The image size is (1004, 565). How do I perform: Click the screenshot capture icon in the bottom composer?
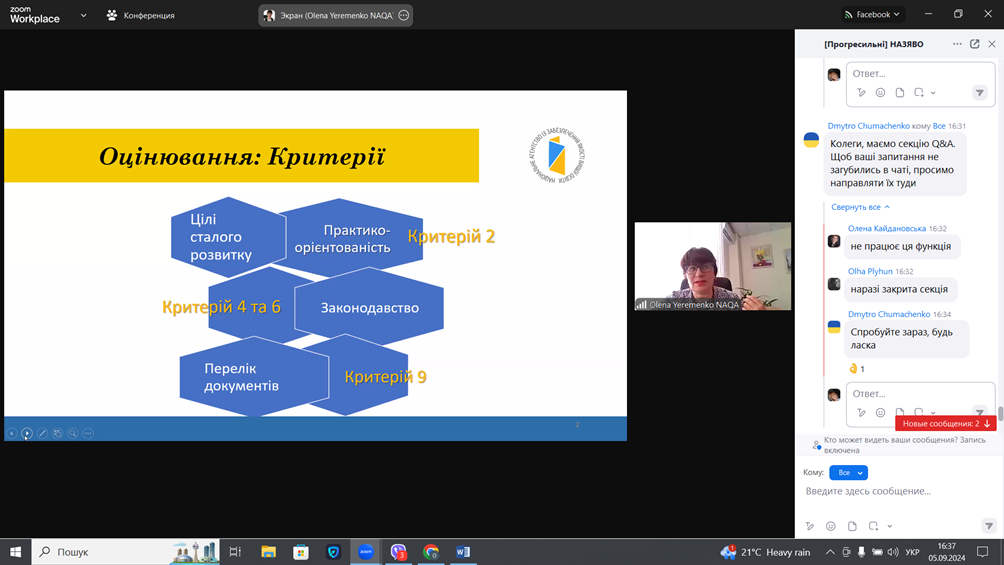[873, 526]
